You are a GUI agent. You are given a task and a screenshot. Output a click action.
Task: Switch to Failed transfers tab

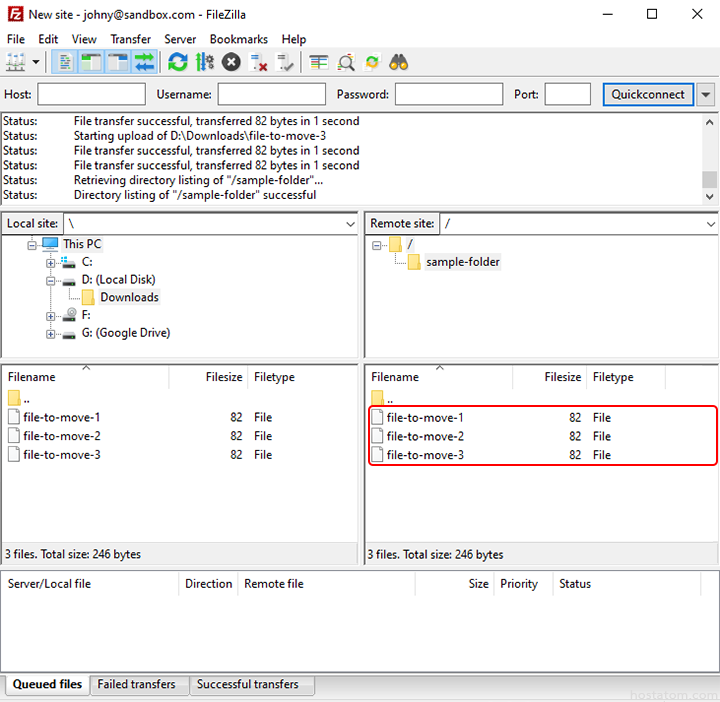coord(136,685)
